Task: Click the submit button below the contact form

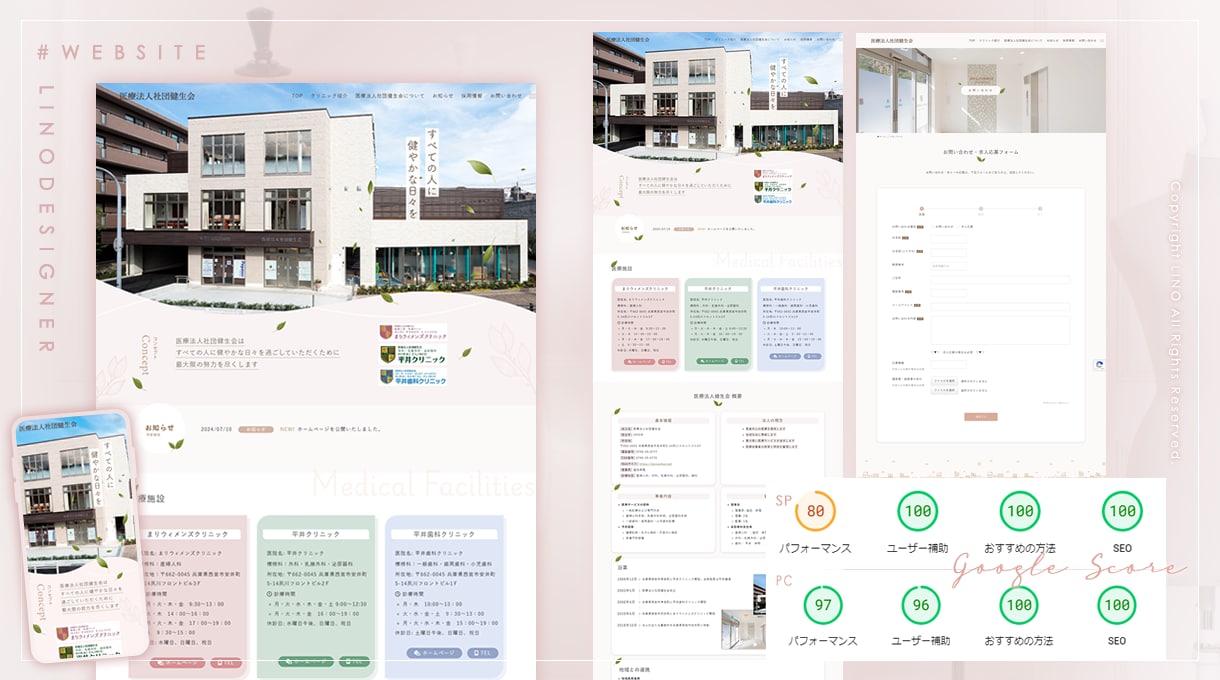Action: click(981, 417)
